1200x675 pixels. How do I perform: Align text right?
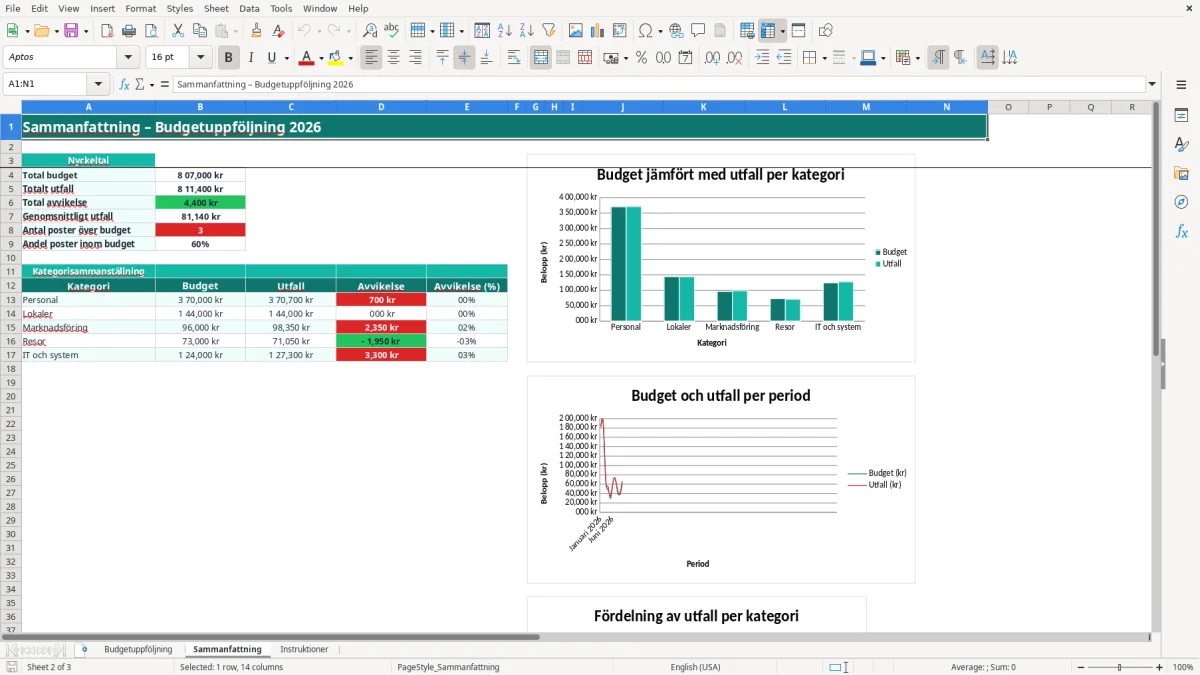pos(415,58)
